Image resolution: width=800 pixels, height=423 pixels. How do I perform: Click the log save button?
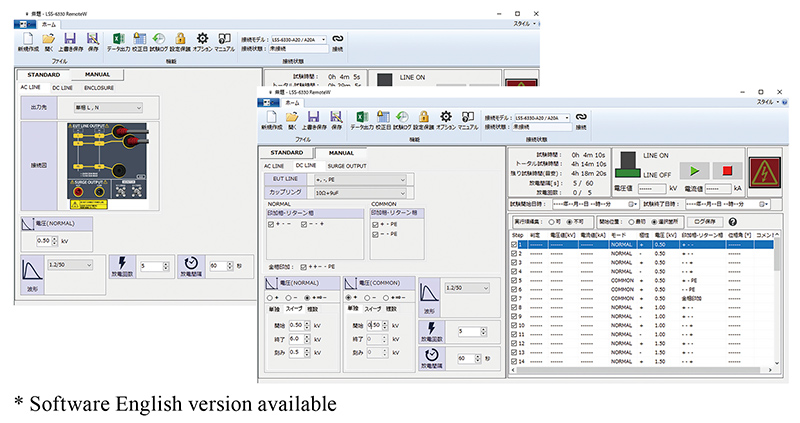coord(705,221)
